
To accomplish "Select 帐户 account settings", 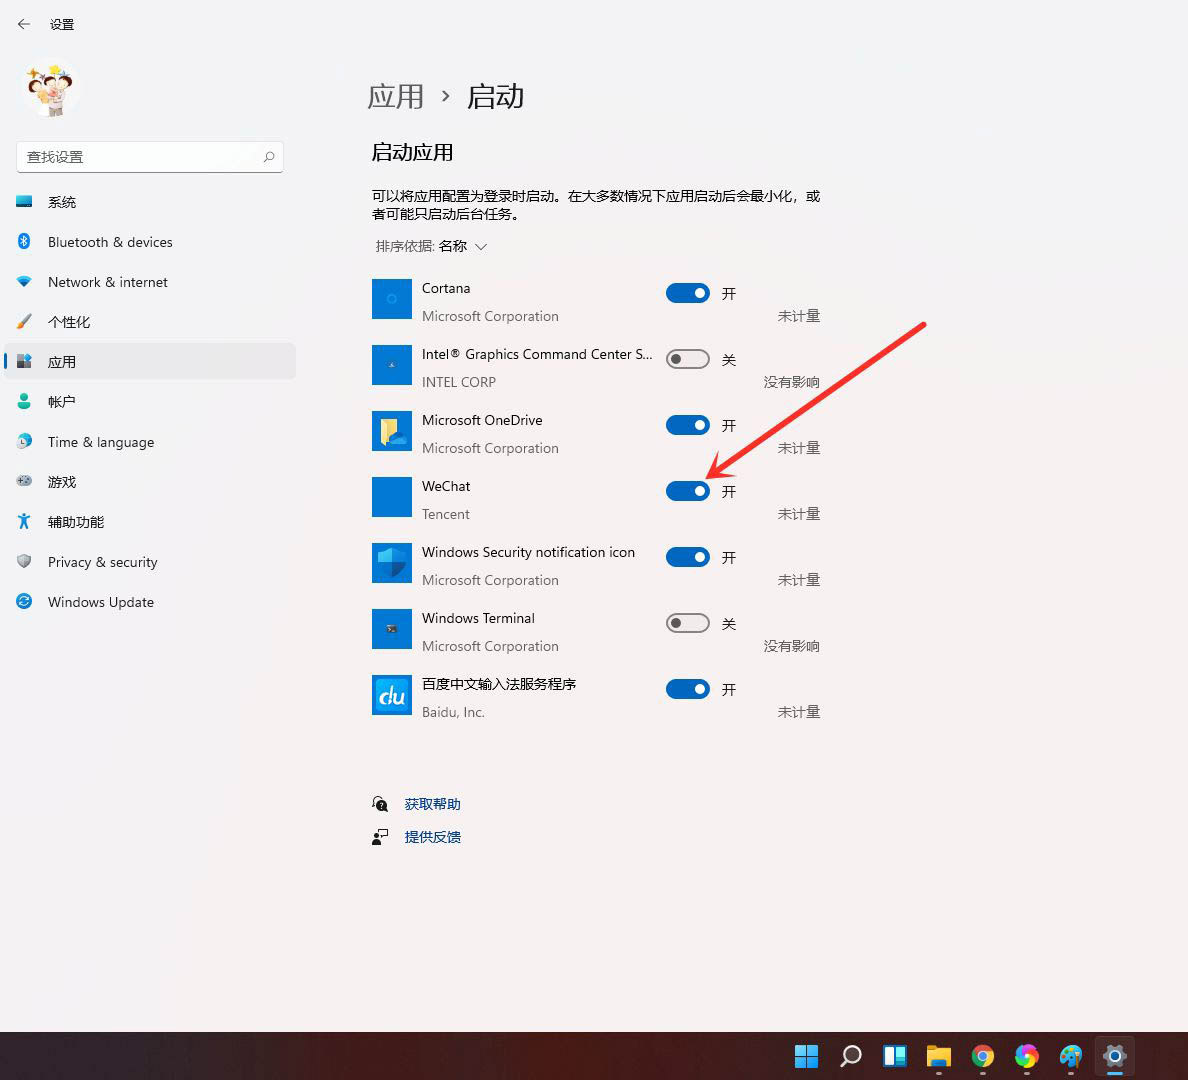I will coord(62,401).
